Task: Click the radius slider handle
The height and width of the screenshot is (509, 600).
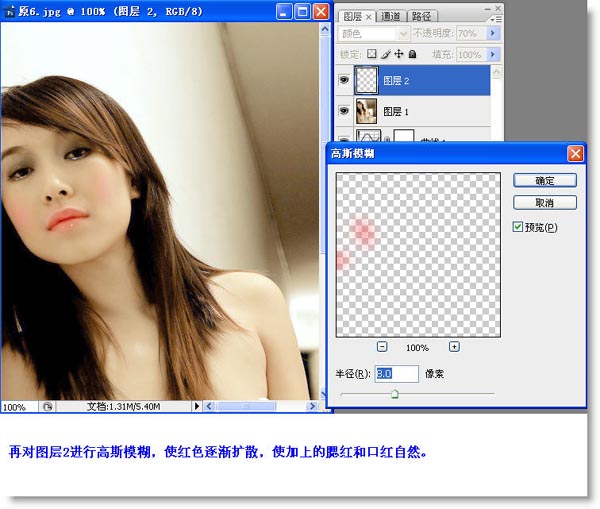Action: (395, 394)
